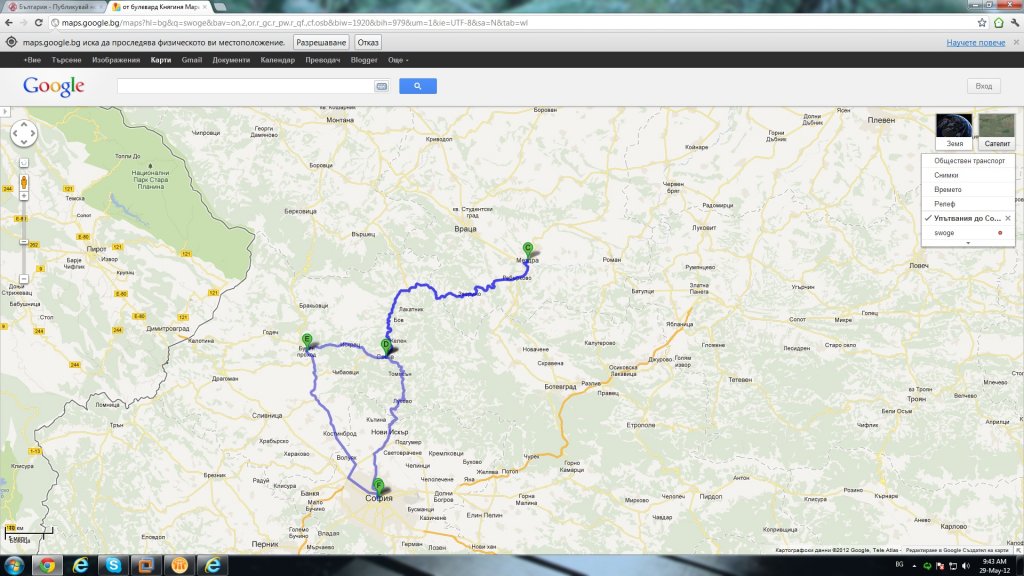
Task: Click the Google logo
Action: (54, 86)
